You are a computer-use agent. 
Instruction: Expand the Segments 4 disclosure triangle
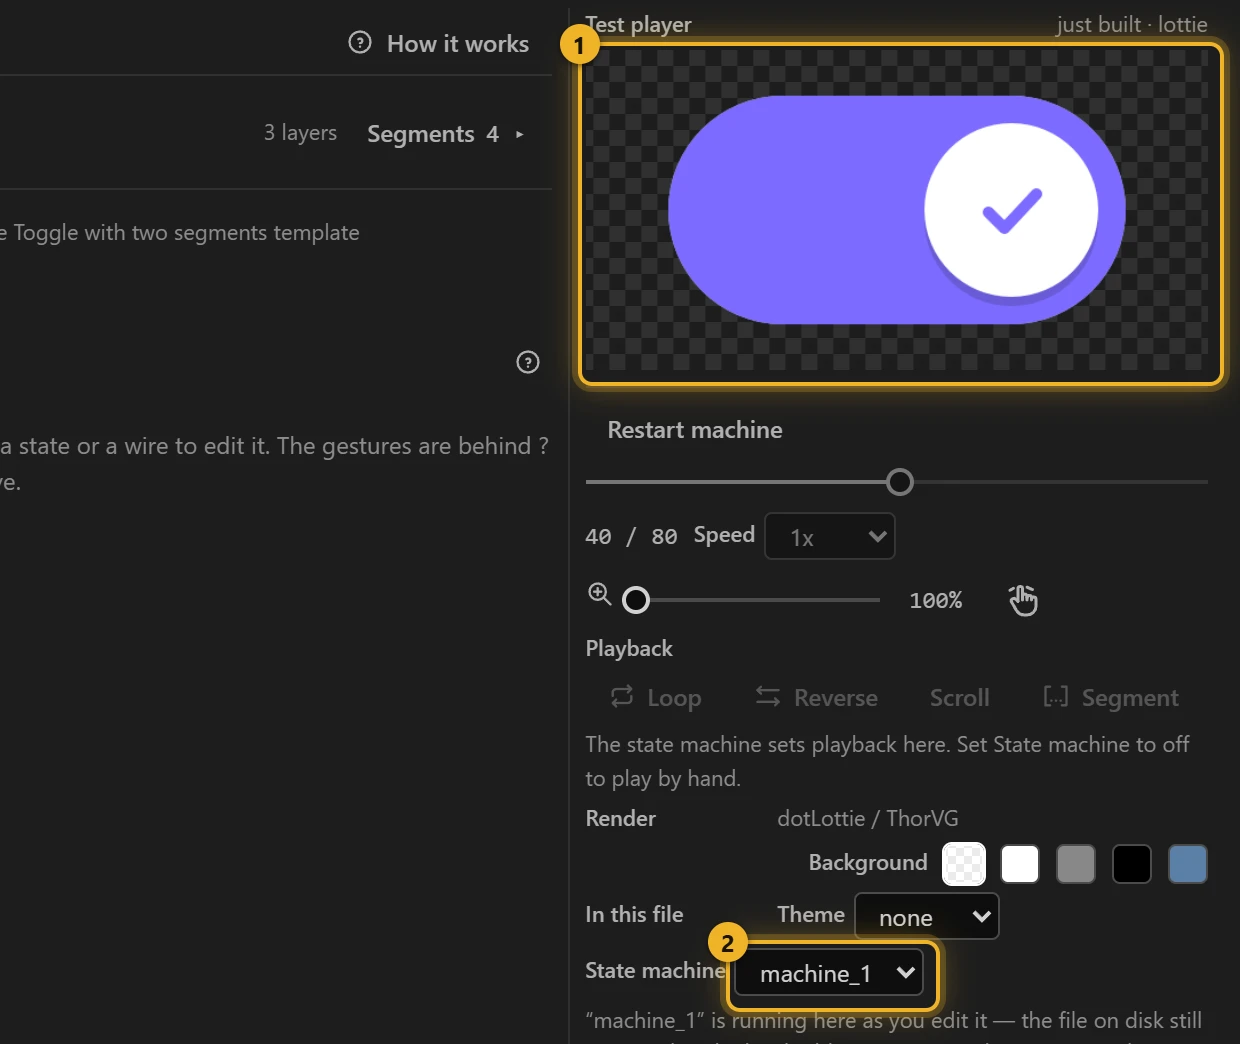519,134
